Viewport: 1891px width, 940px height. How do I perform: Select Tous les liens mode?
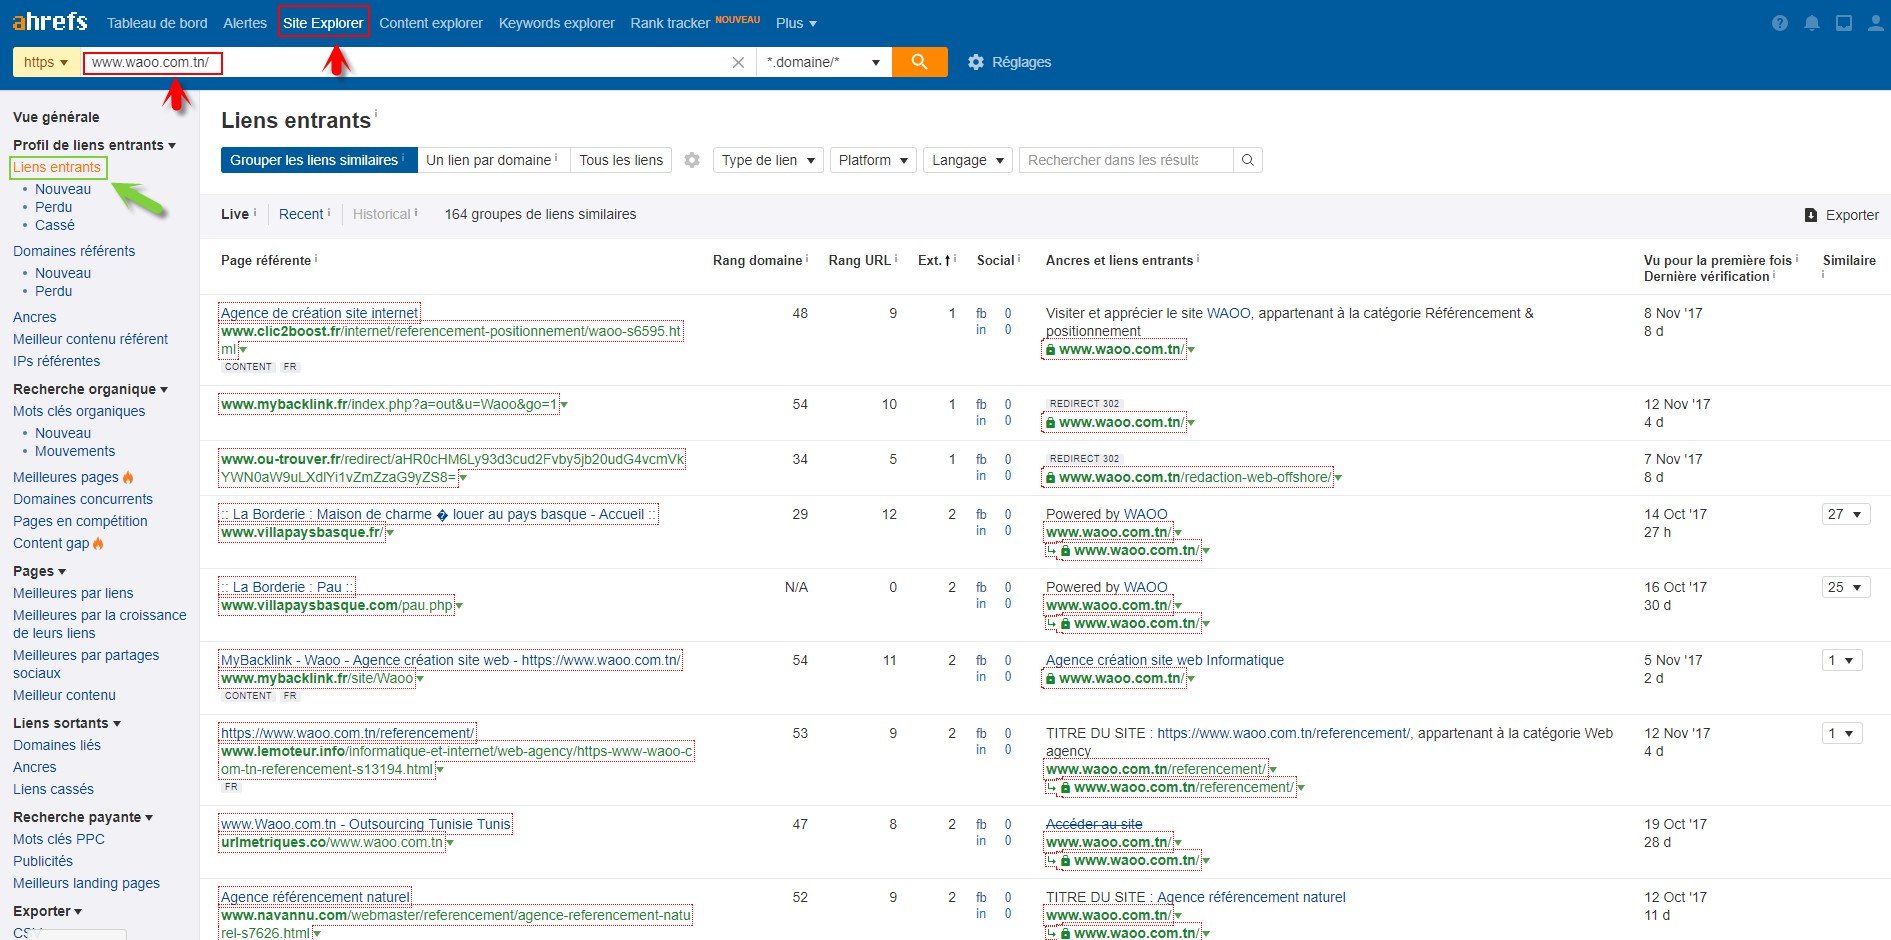(x=621, y=160)
